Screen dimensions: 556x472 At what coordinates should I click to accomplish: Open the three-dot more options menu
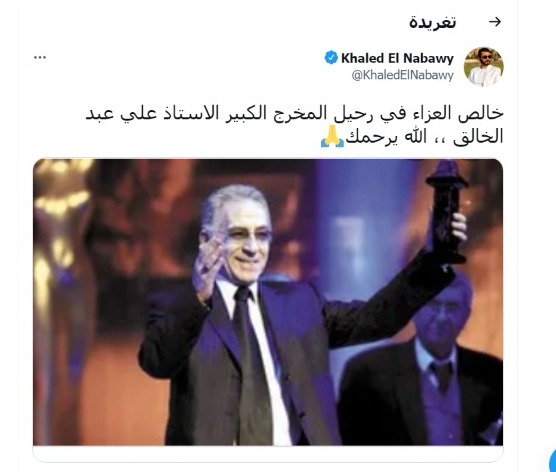coord(40,57)
